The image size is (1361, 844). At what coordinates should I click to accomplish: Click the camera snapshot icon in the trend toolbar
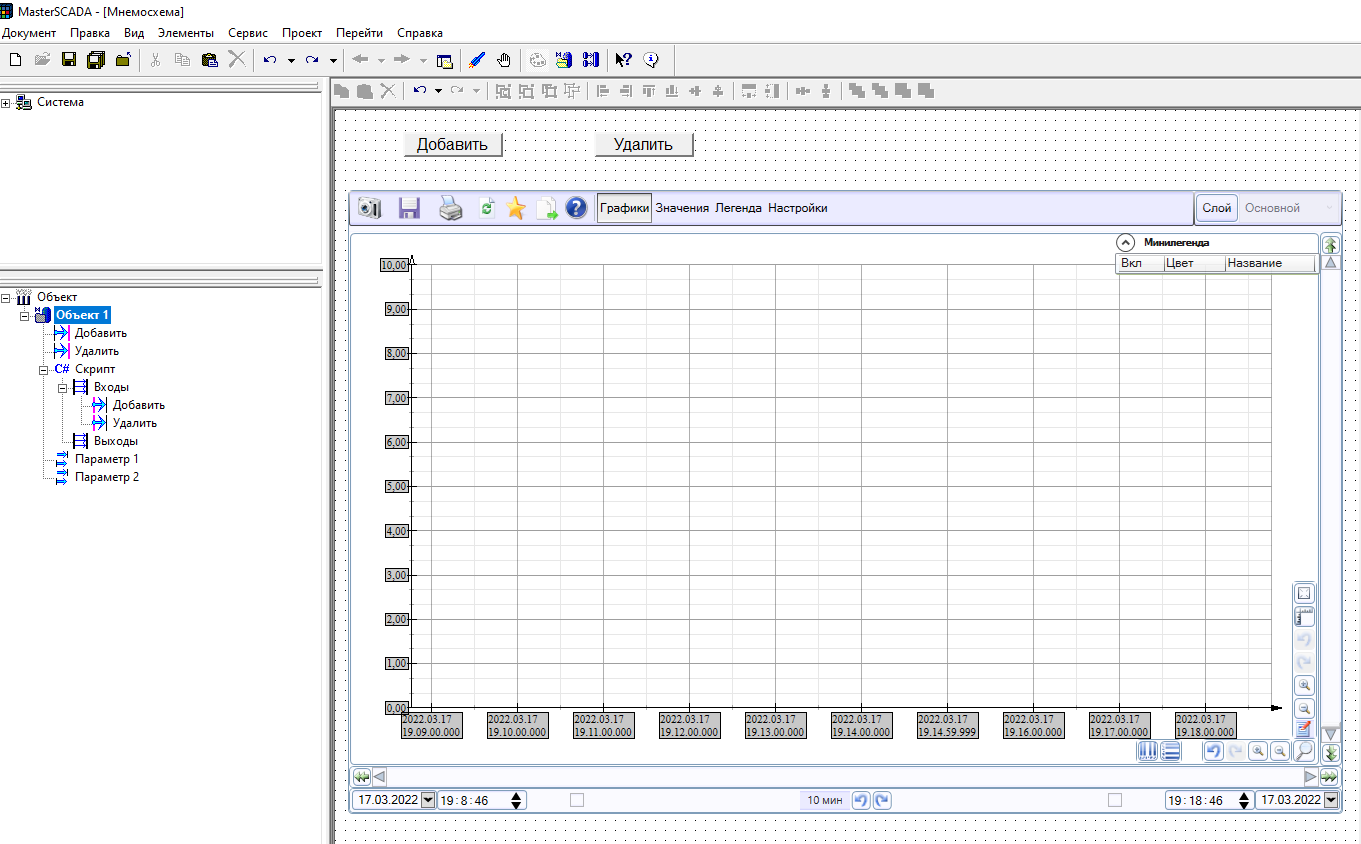370,208
